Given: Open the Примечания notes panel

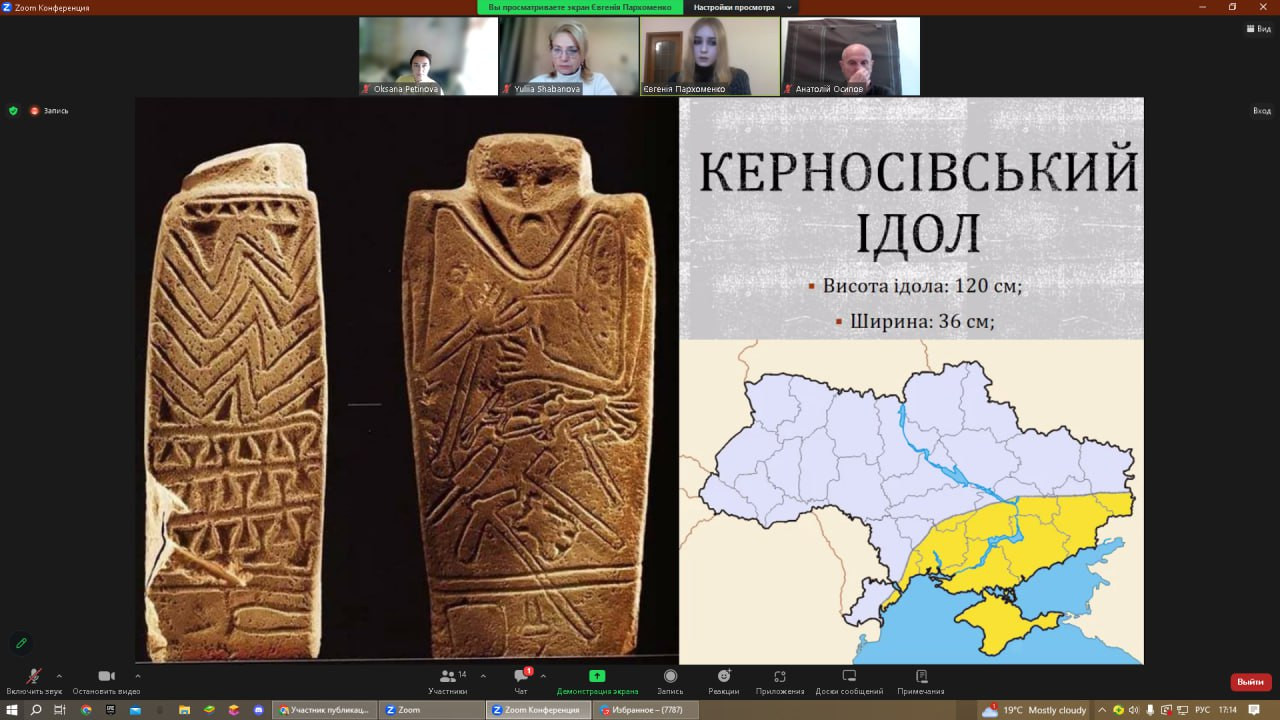Looking at the screenshot, I should coord(921,682).
